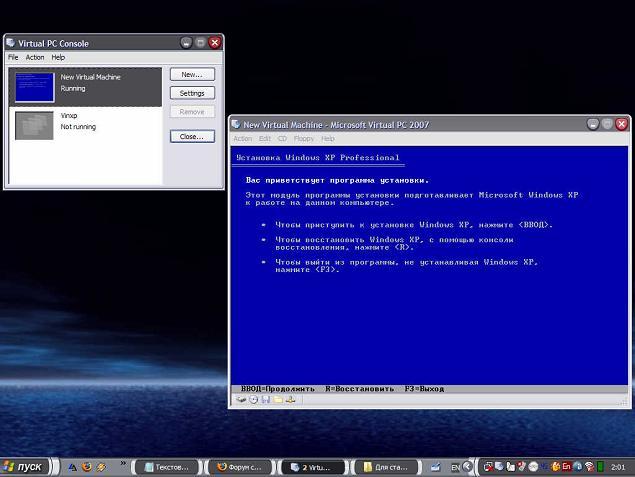The width and height of the screenshot is (635, 477).
Task: Click the network adapter icon in VM status bar
Action: pos(290,400)
